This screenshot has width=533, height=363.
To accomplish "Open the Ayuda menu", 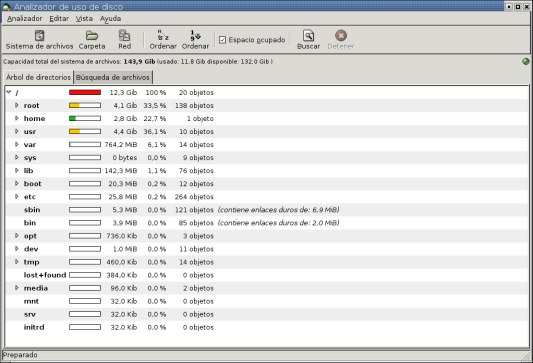I will (110, 19).
